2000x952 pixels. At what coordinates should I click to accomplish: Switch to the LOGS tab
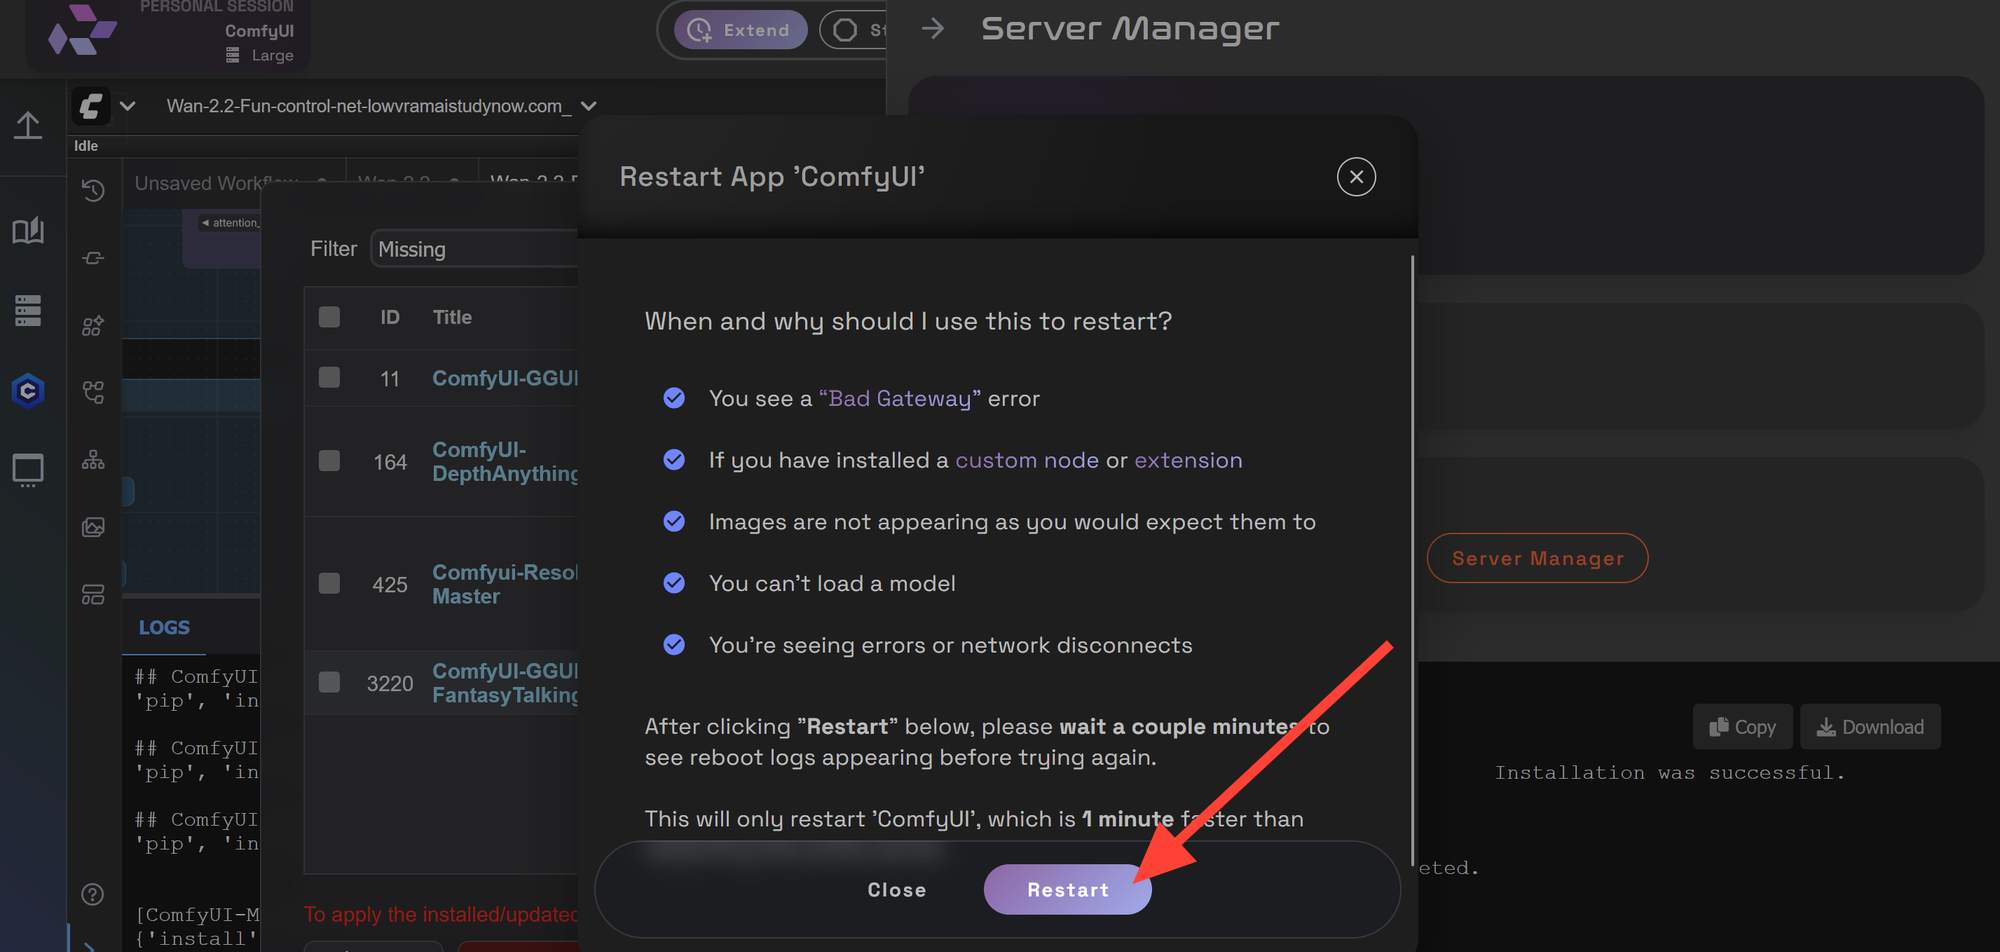coord(163,627)
